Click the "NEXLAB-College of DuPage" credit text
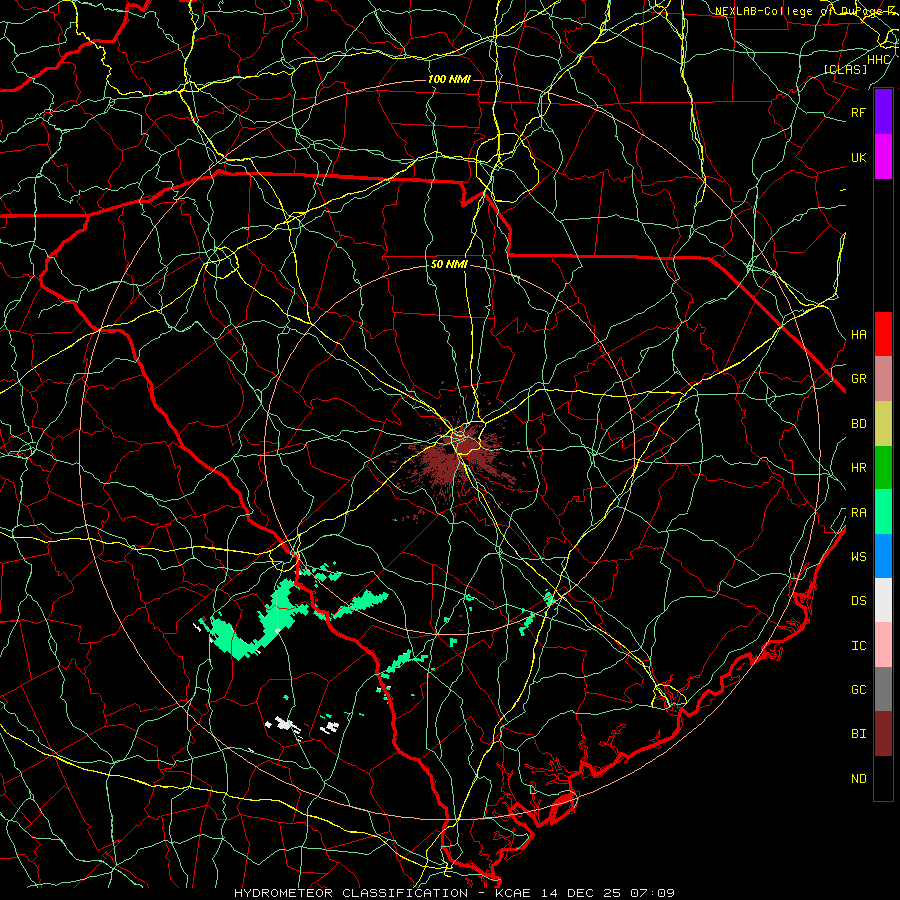 click(x=800, y=11)
